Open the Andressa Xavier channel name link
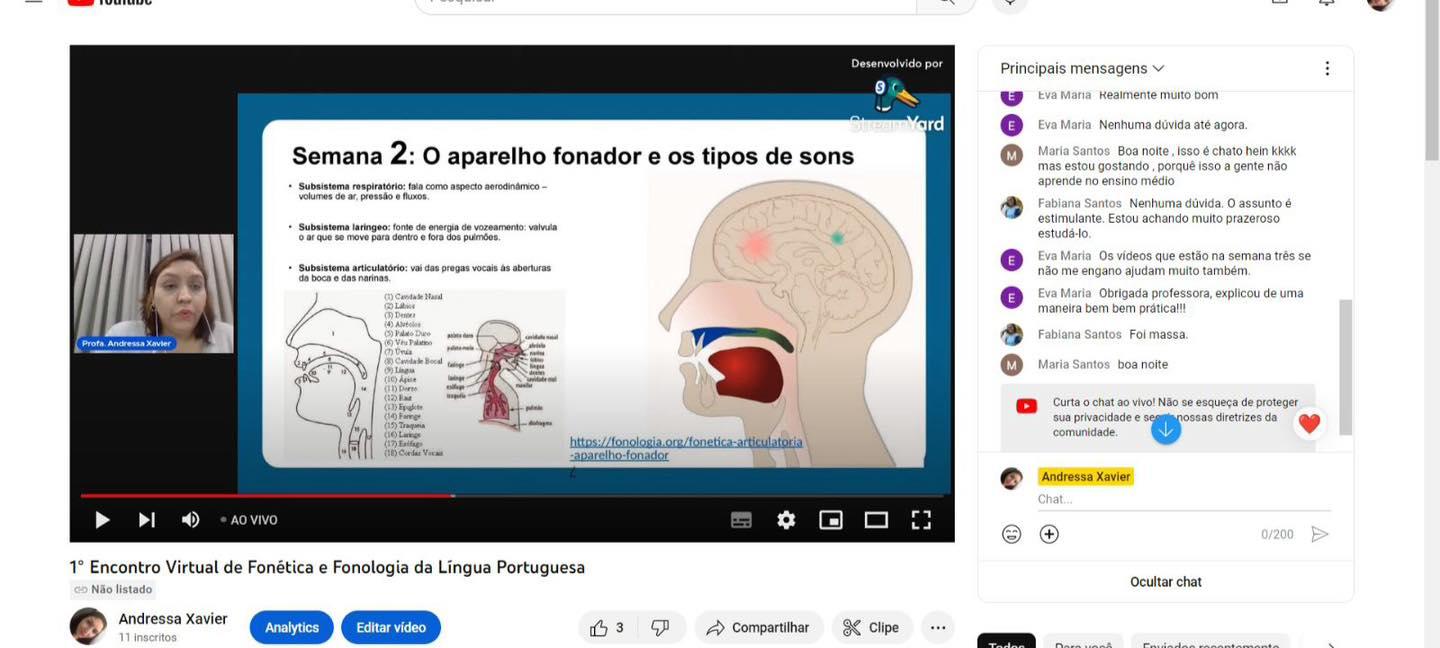The height and width of the screenshot is (648, 1440). 173,619
